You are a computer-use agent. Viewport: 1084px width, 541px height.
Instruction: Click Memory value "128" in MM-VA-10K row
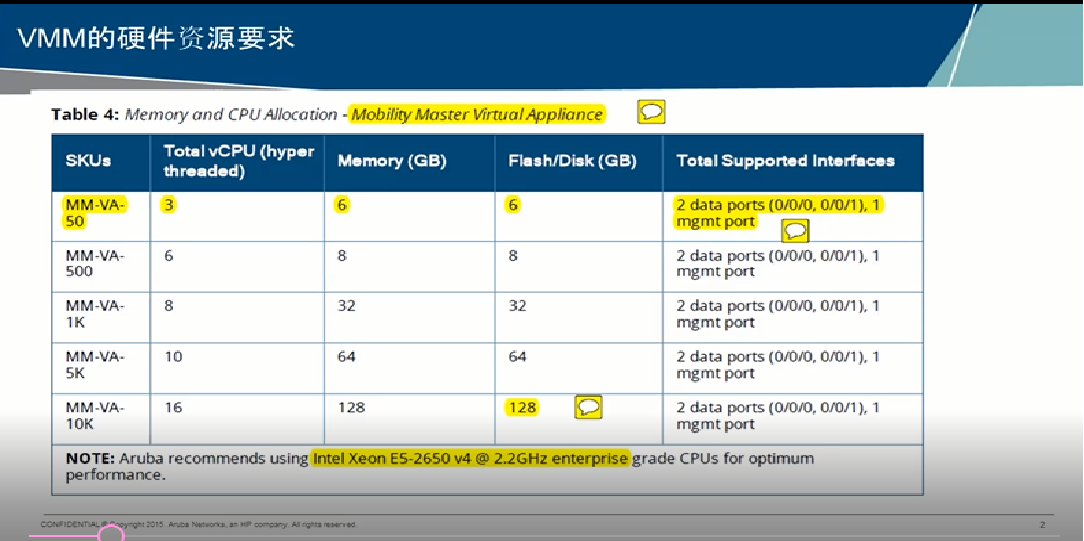click(351, 408)
